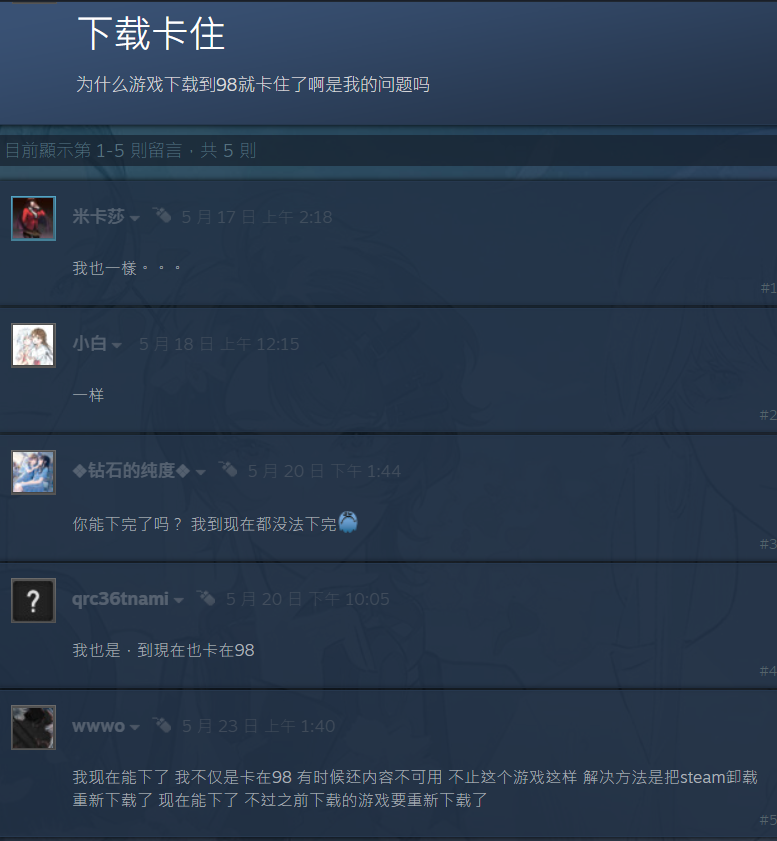
Task: Expand the dropdown arrow next to 小白
Action: [116, 345]
